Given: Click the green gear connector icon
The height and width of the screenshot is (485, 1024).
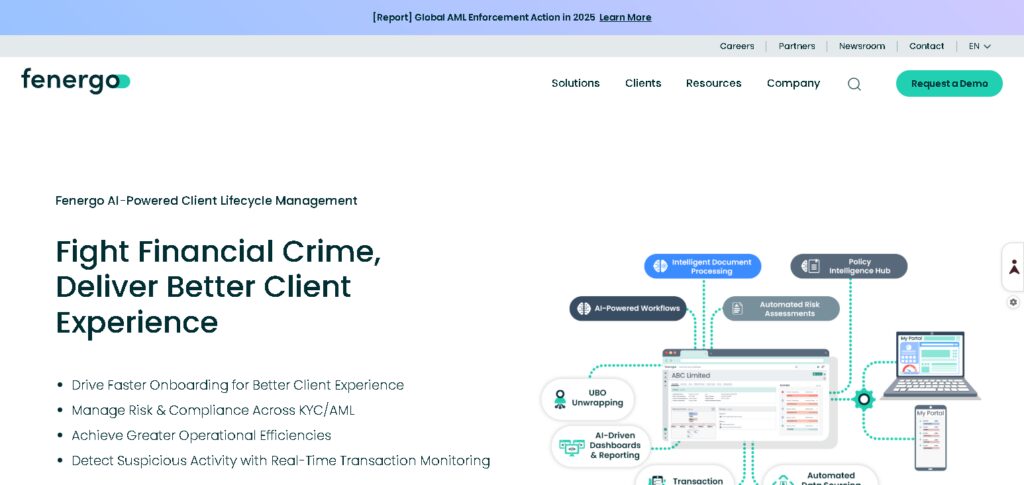Looking at the screenshot, I should (x=863, y=399).
